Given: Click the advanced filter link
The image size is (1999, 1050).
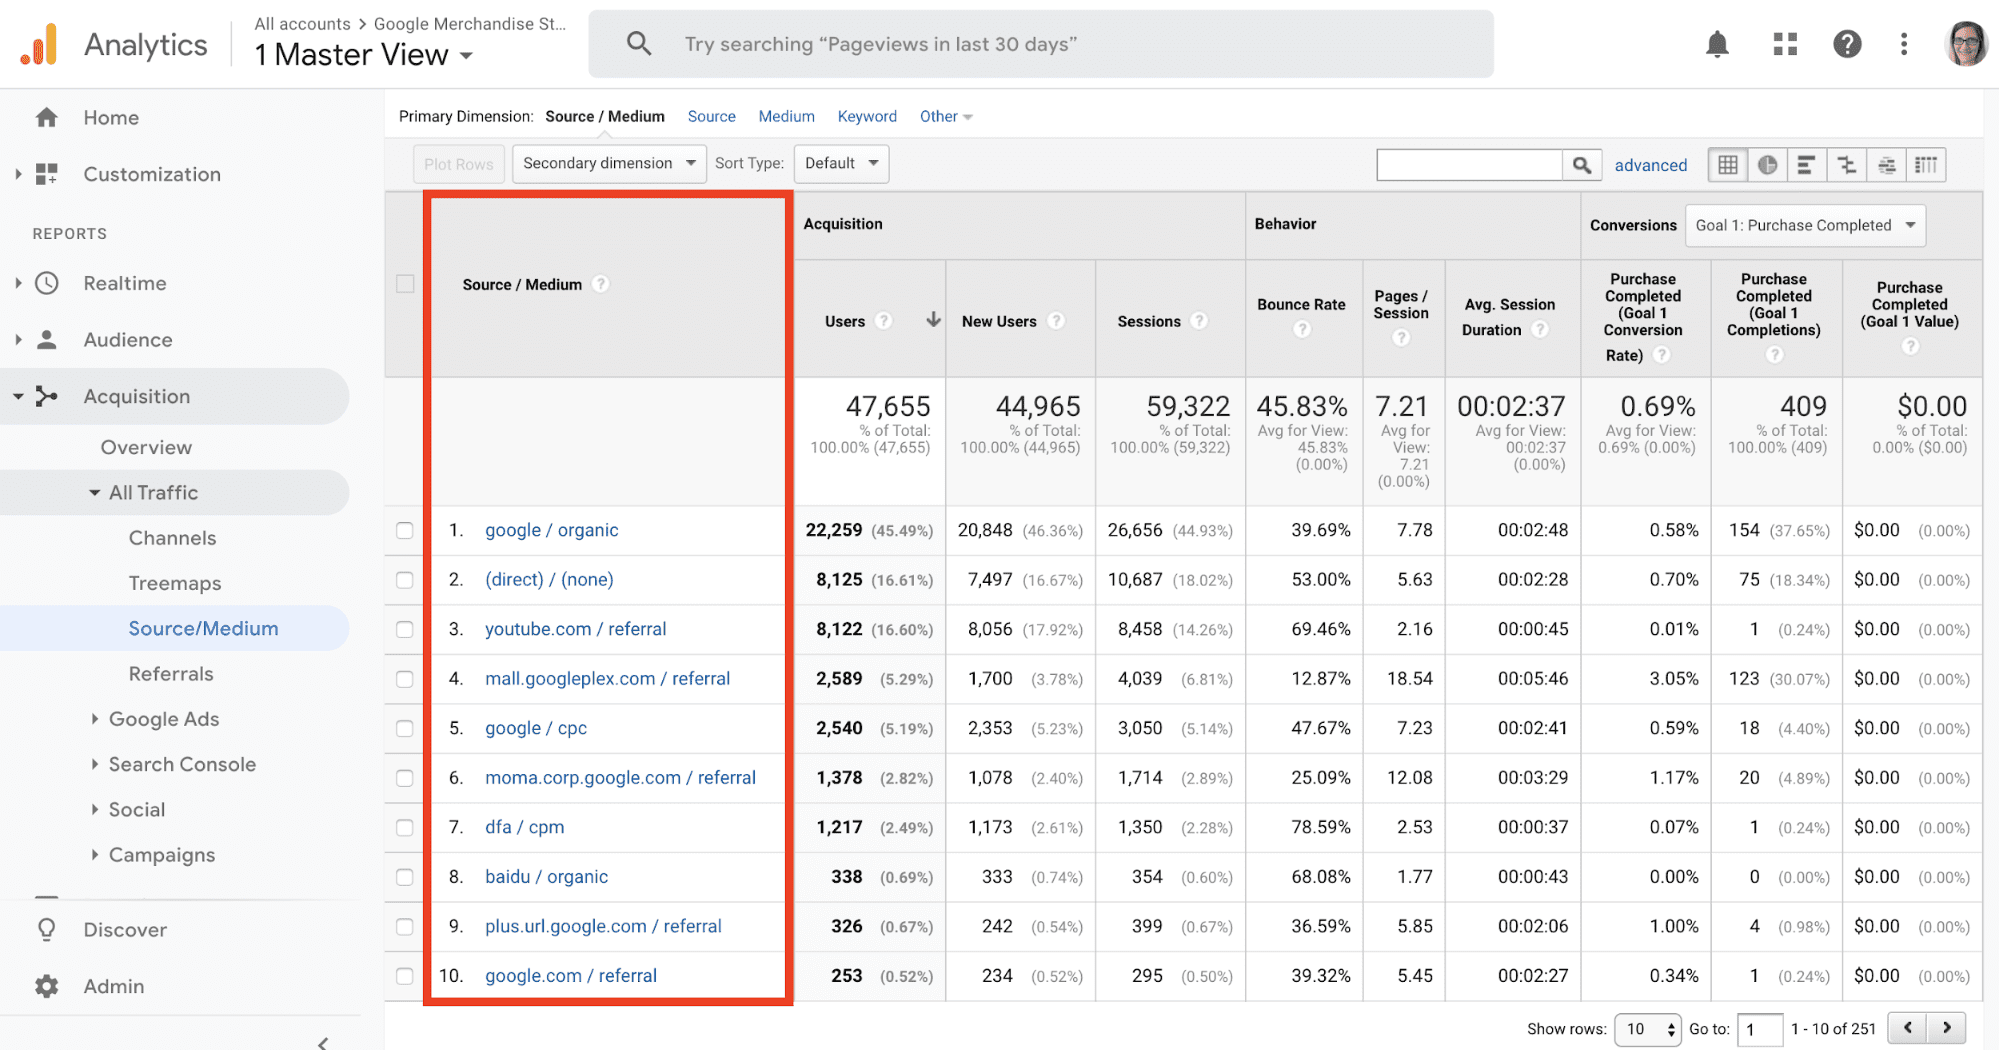Looking at the screenshot, I should [x=1650, y=164].
